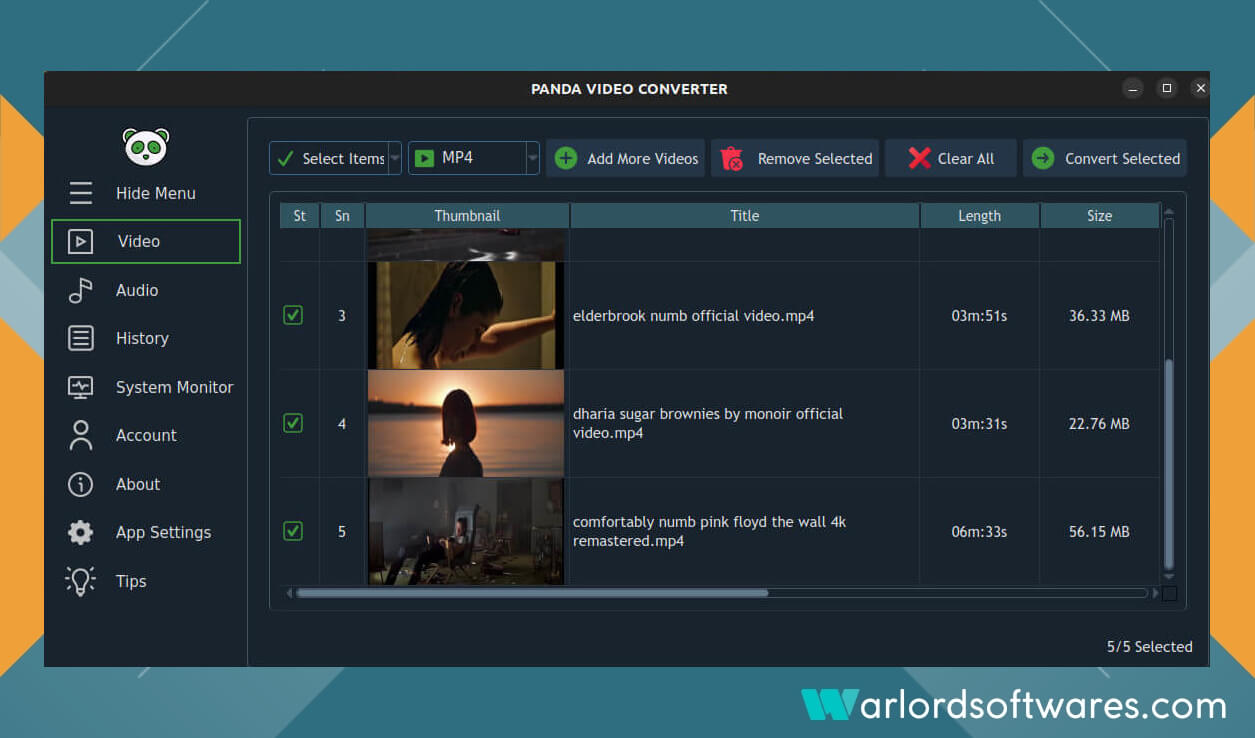1255x738 pixels.
Task: Open the System Monitor panel
Action: pos(174,387)
